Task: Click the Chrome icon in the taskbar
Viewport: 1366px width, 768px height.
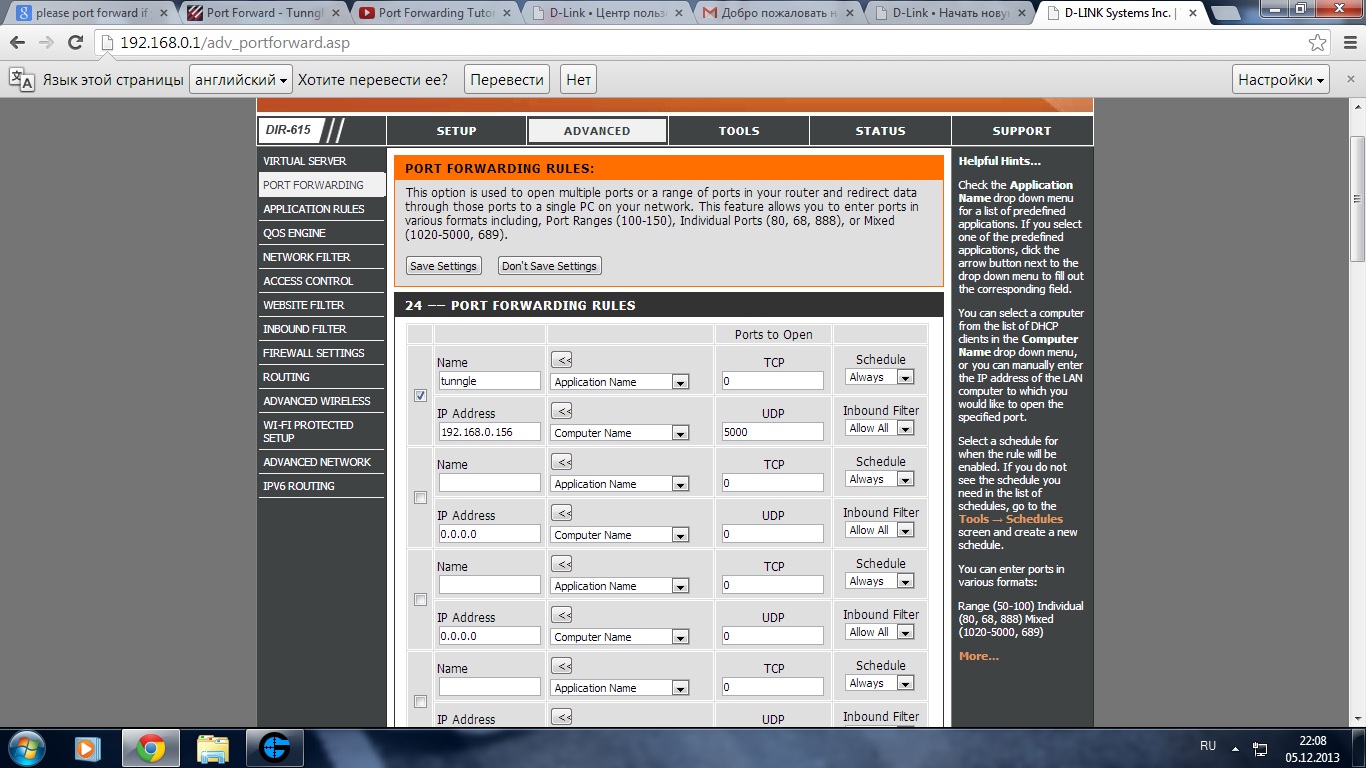Action: (151, 748)
